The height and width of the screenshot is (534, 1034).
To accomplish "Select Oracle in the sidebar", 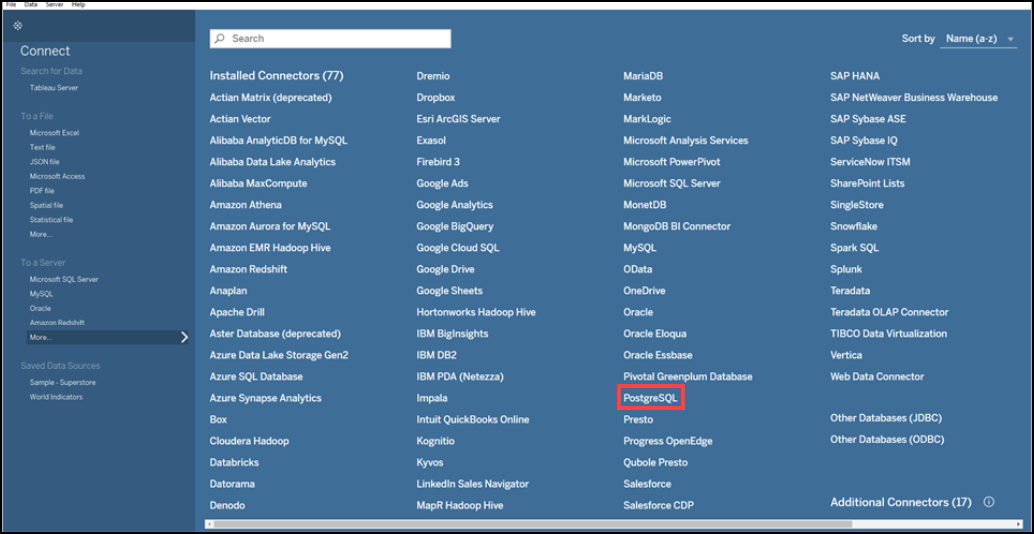I will (x=40, y=309).
